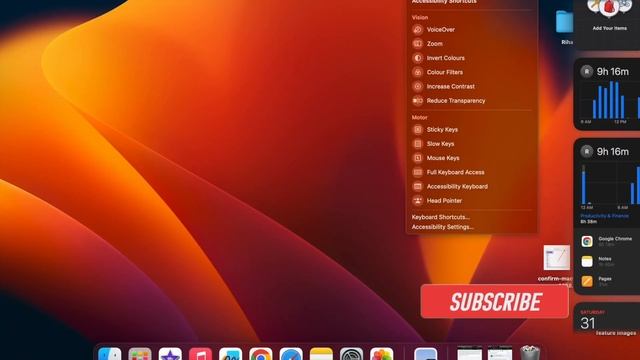Open the Music app in Dock
This screenshot has width=640, height=360.
200,354
